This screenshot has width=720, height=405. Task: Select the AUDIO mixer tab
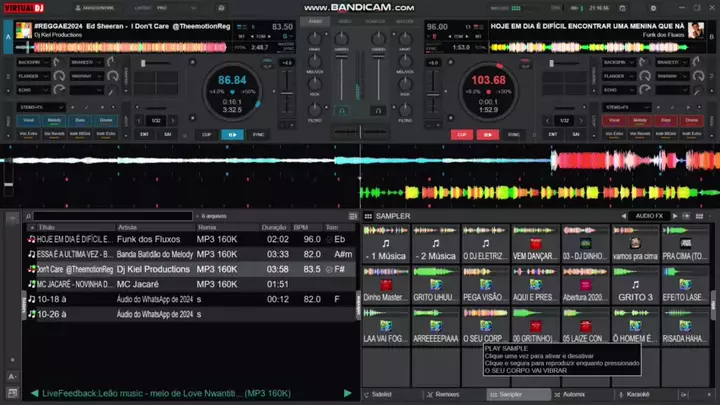[x=315, y=21]
